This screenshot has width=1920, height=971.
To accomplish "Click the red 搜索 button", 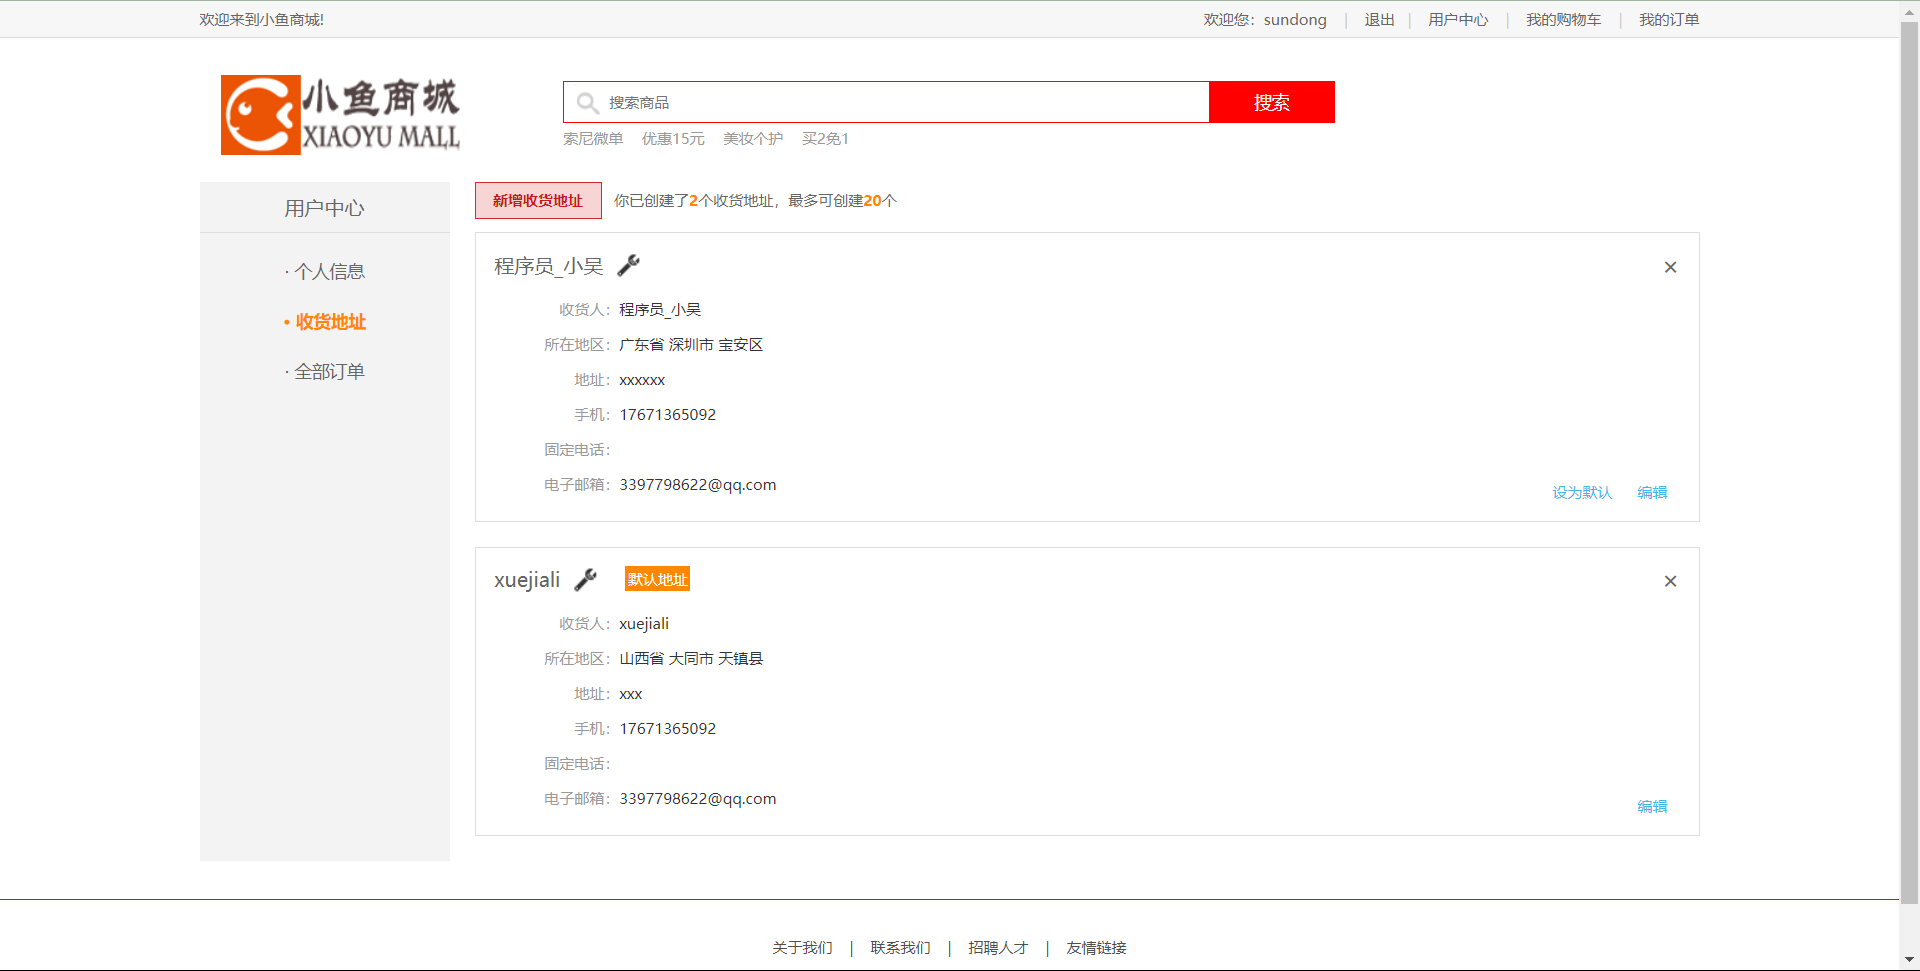I will click(x=1272, y=102).
